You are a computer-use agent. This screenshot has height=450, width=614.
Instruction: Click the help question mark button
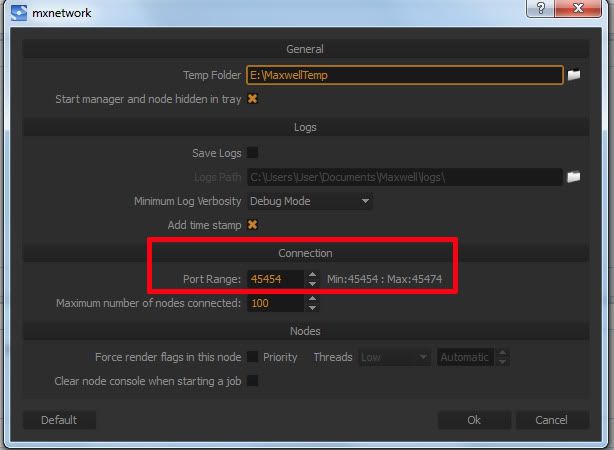pos(540,9)
